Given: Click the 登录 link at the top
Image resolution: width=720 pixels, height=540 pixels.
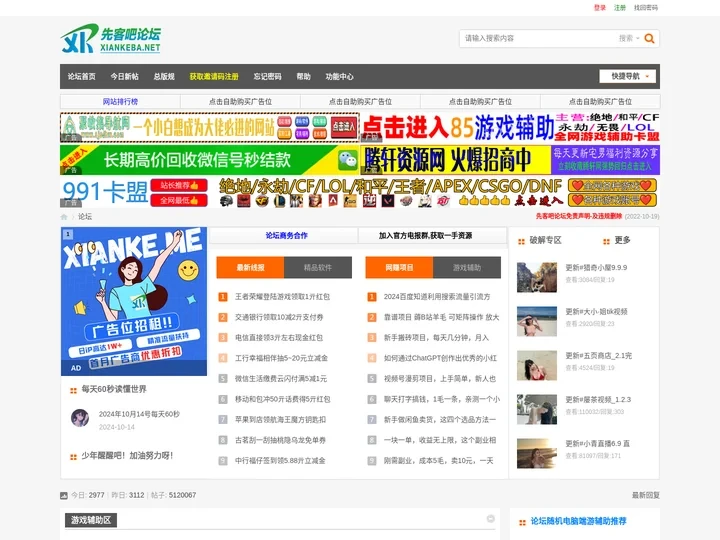Looking at the screenshot, I should (600, 8).
